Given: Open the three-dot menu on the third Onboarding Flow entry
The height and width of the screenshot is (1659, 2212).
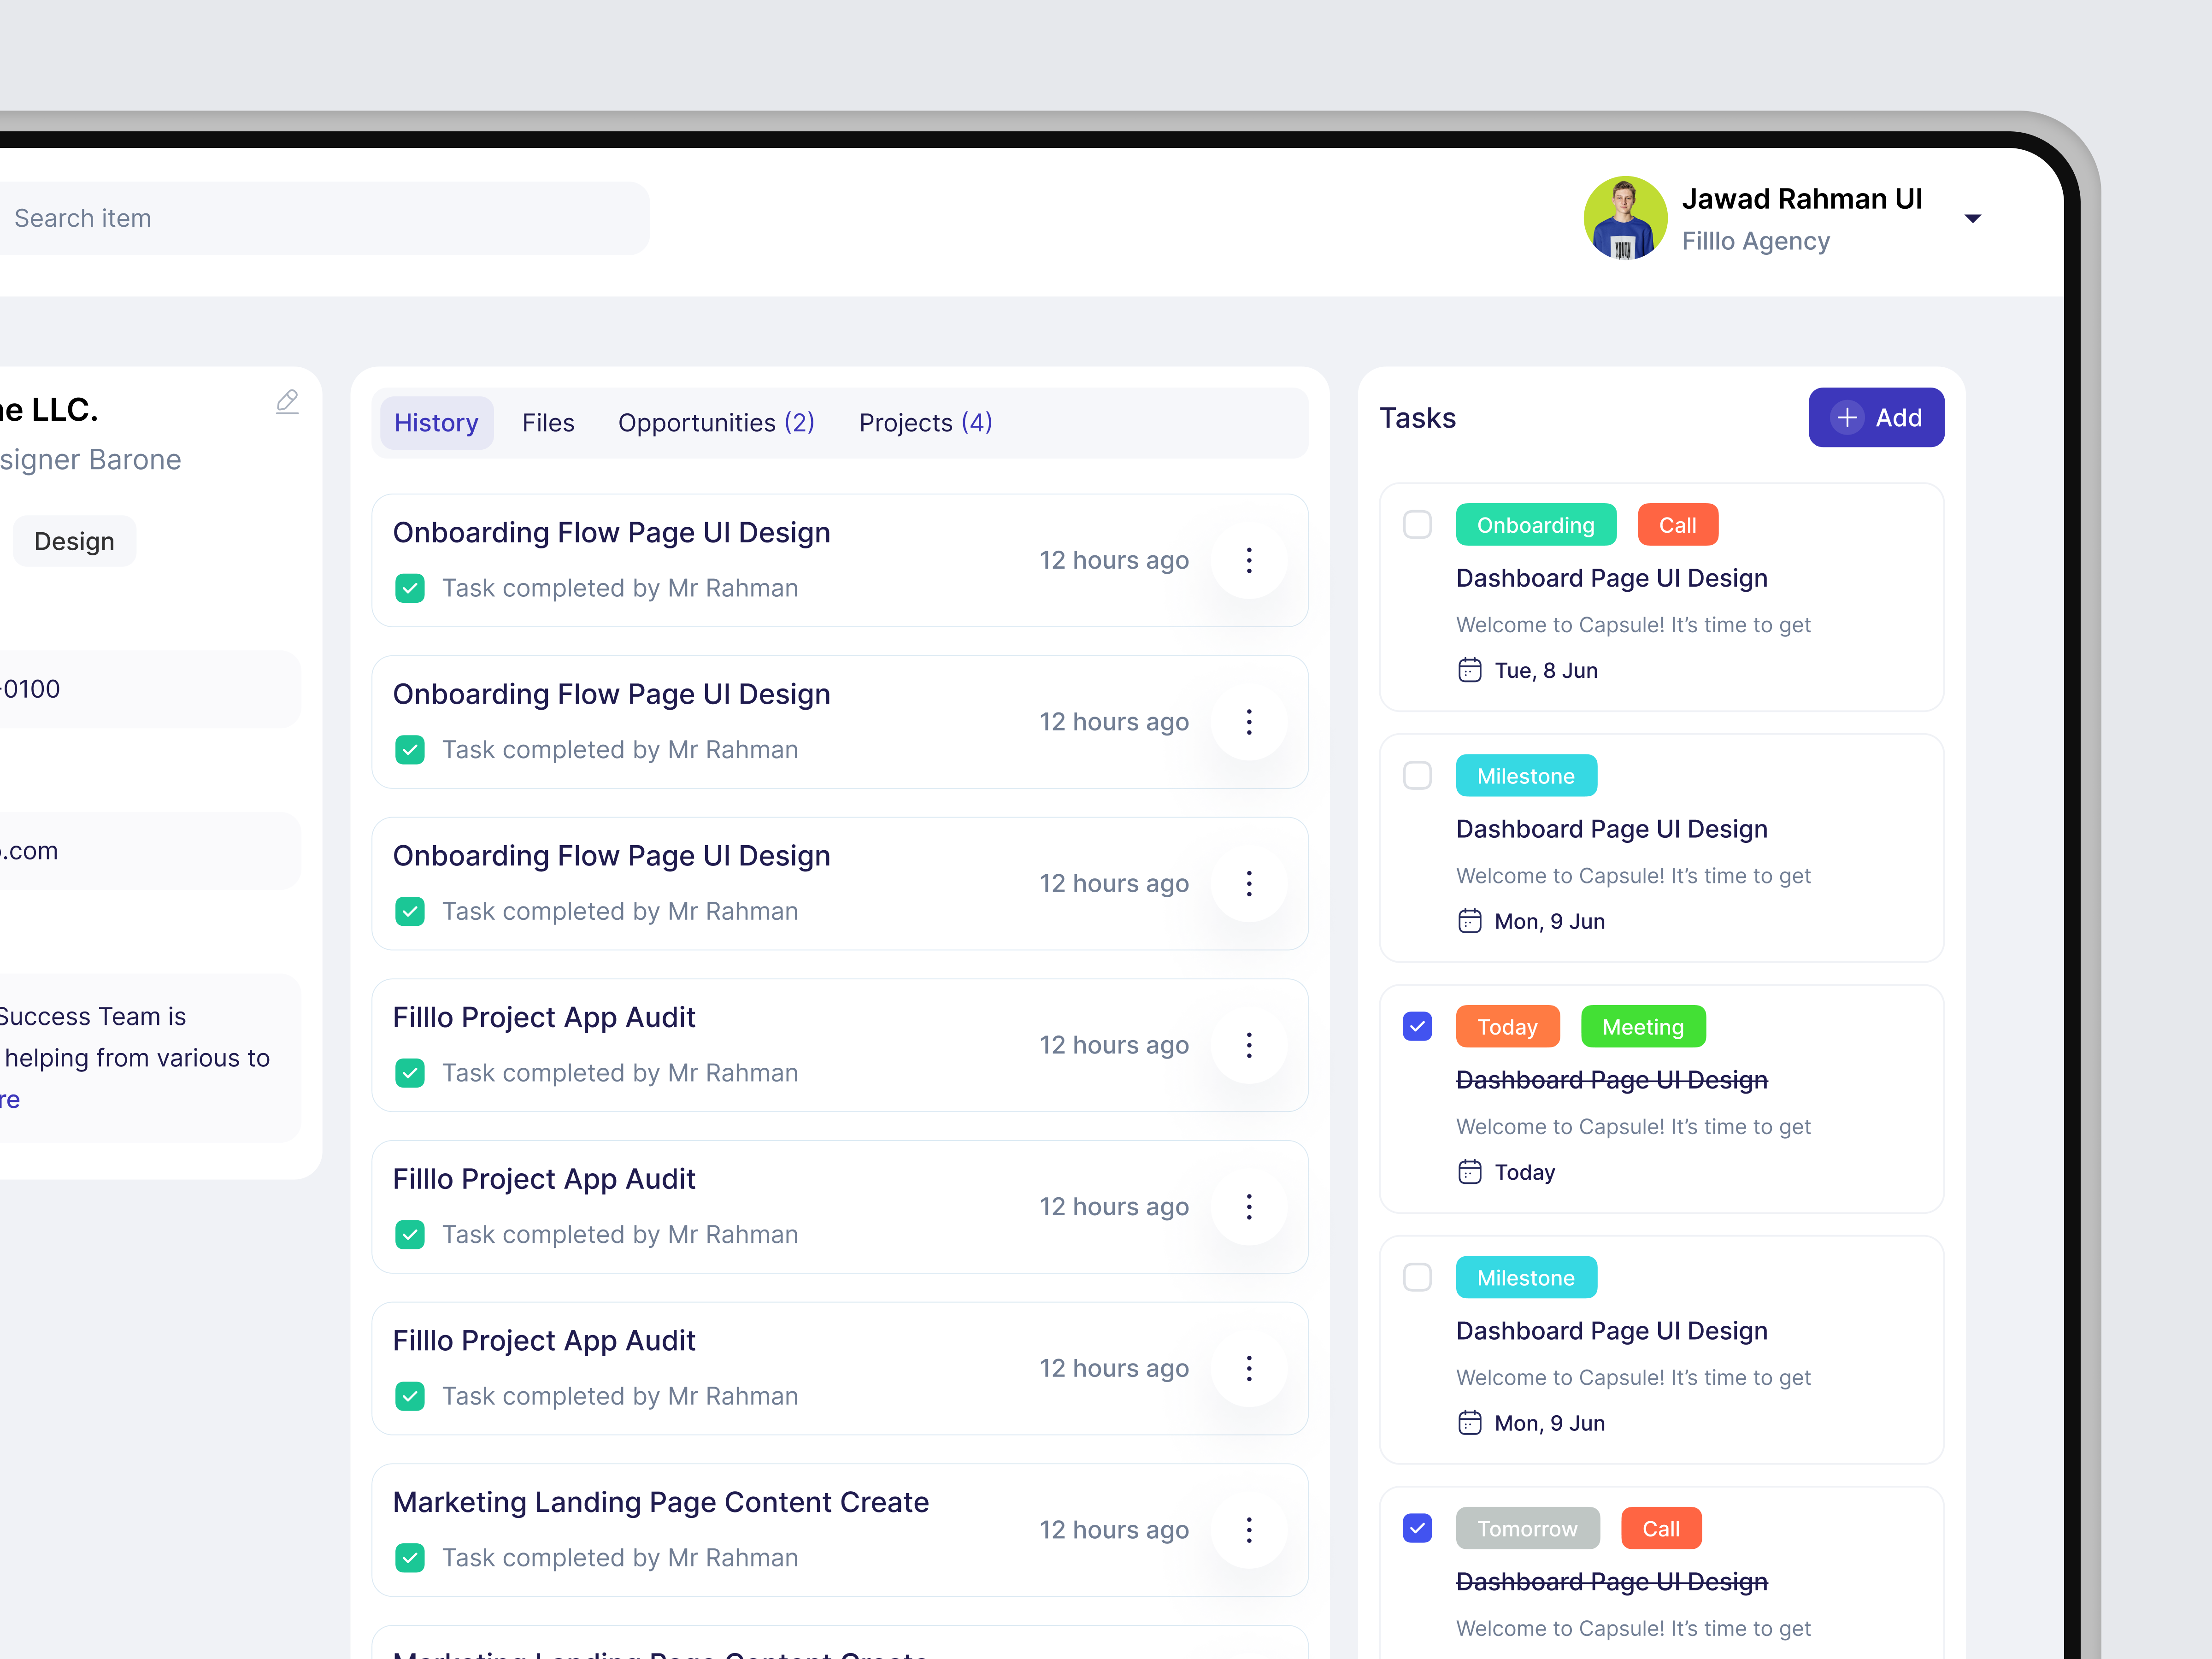Looking at the screenshot, I should (1249, 883).
